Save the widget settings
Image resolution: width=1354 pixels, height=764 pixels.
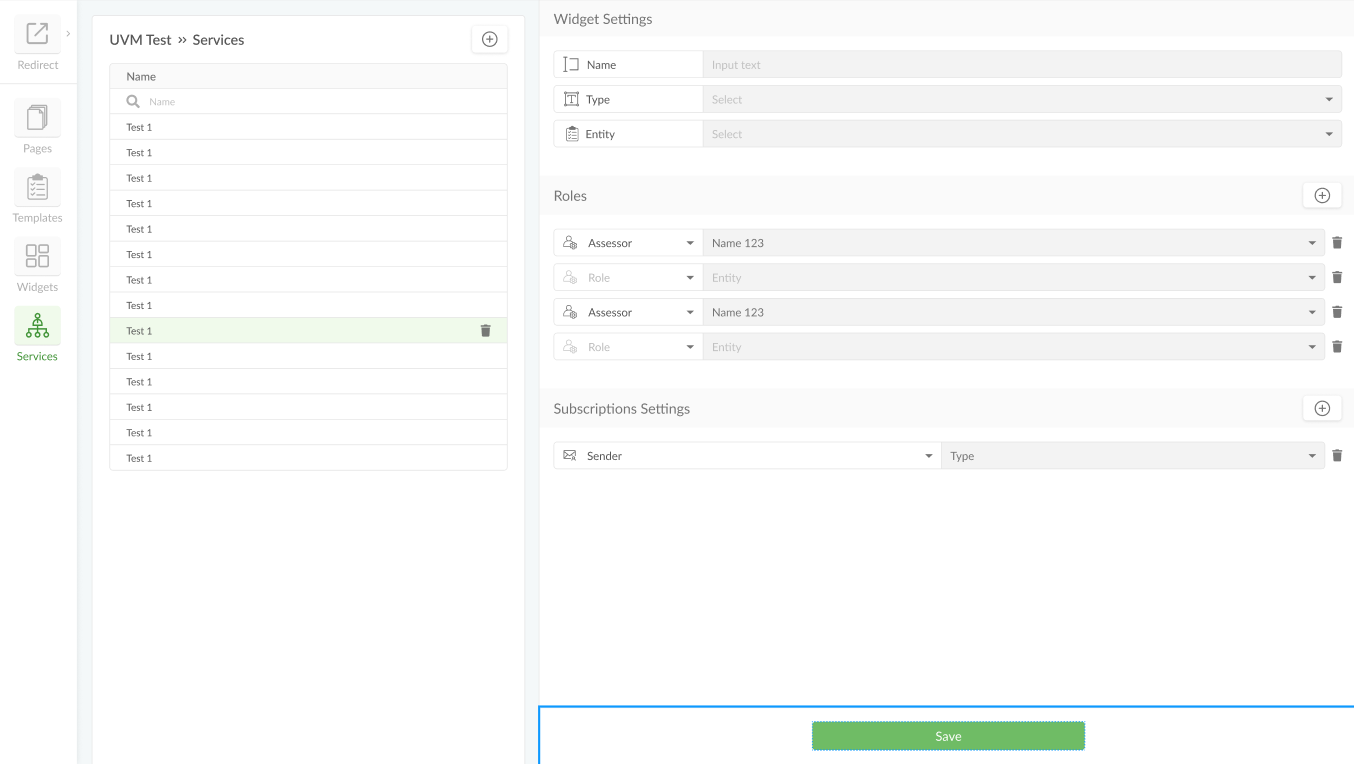(948, 736)
